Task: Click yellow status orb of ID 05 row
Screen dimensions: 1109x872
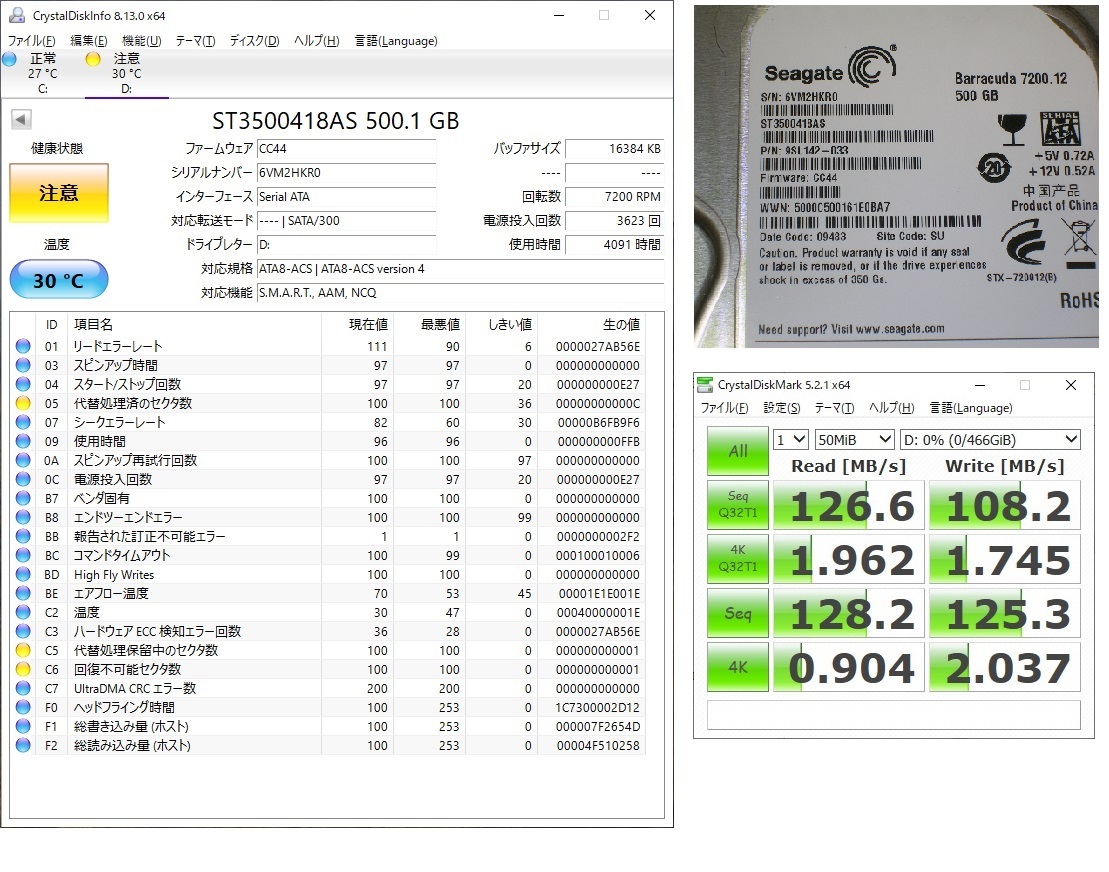Action: pyautogui.click(x=23, y=403)
